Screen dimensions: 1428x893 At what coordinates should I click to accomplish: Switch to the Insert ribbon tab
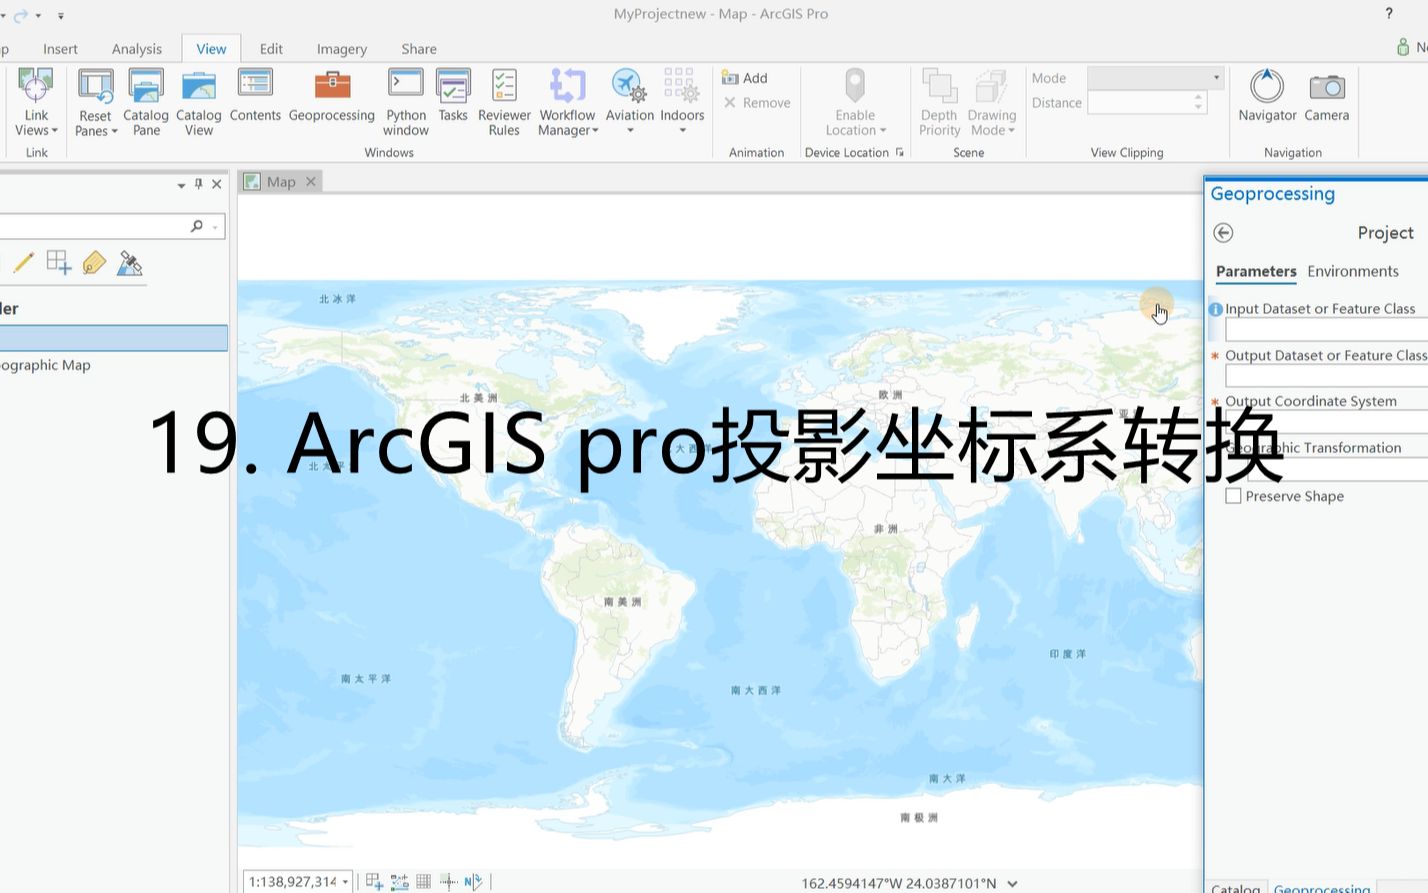(x=60, y=48)
